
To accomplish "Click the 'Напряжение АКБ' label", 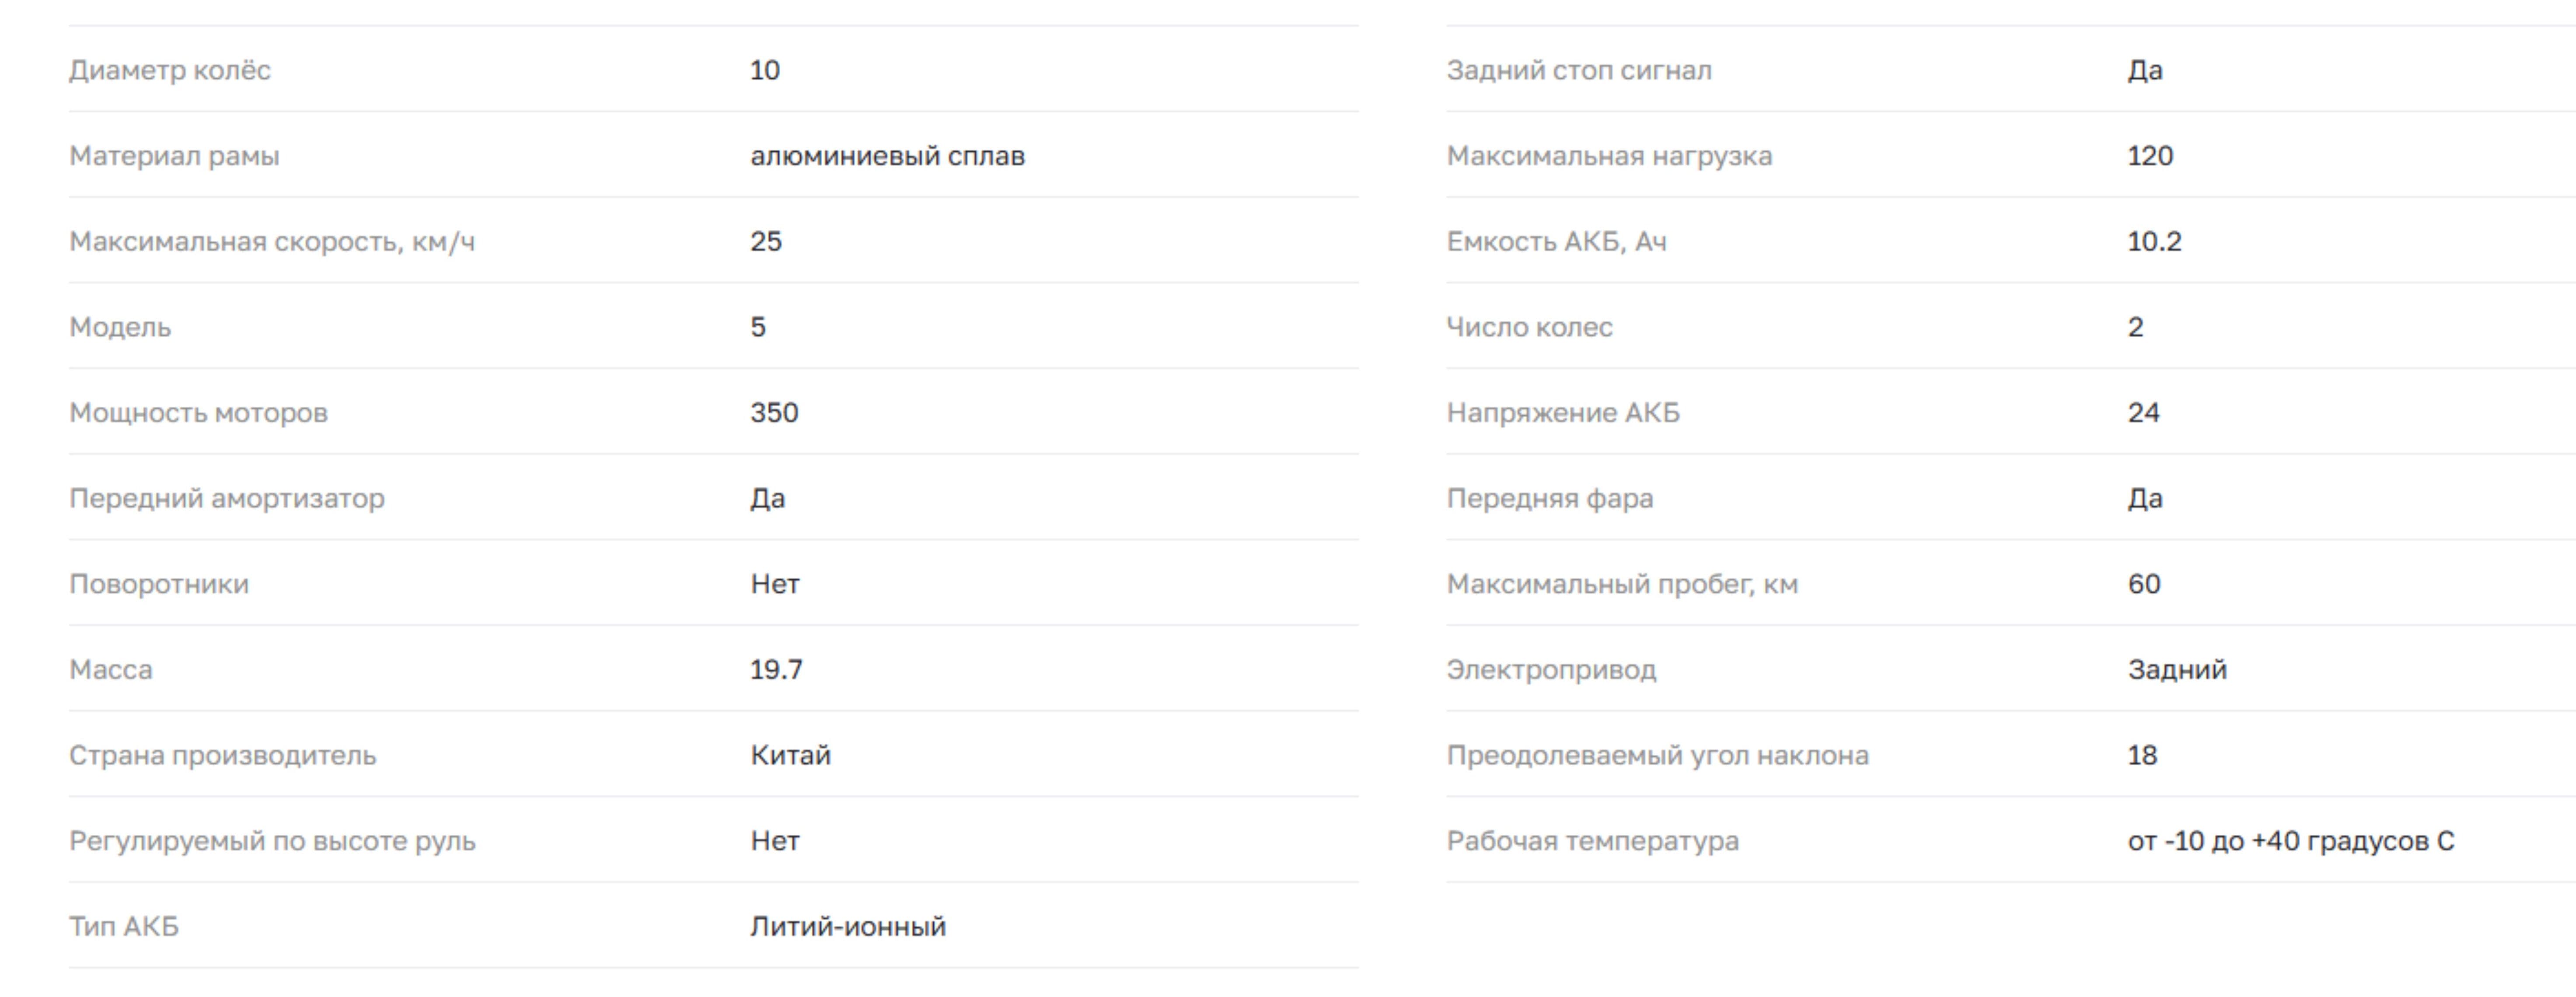I will [1563, 413].
